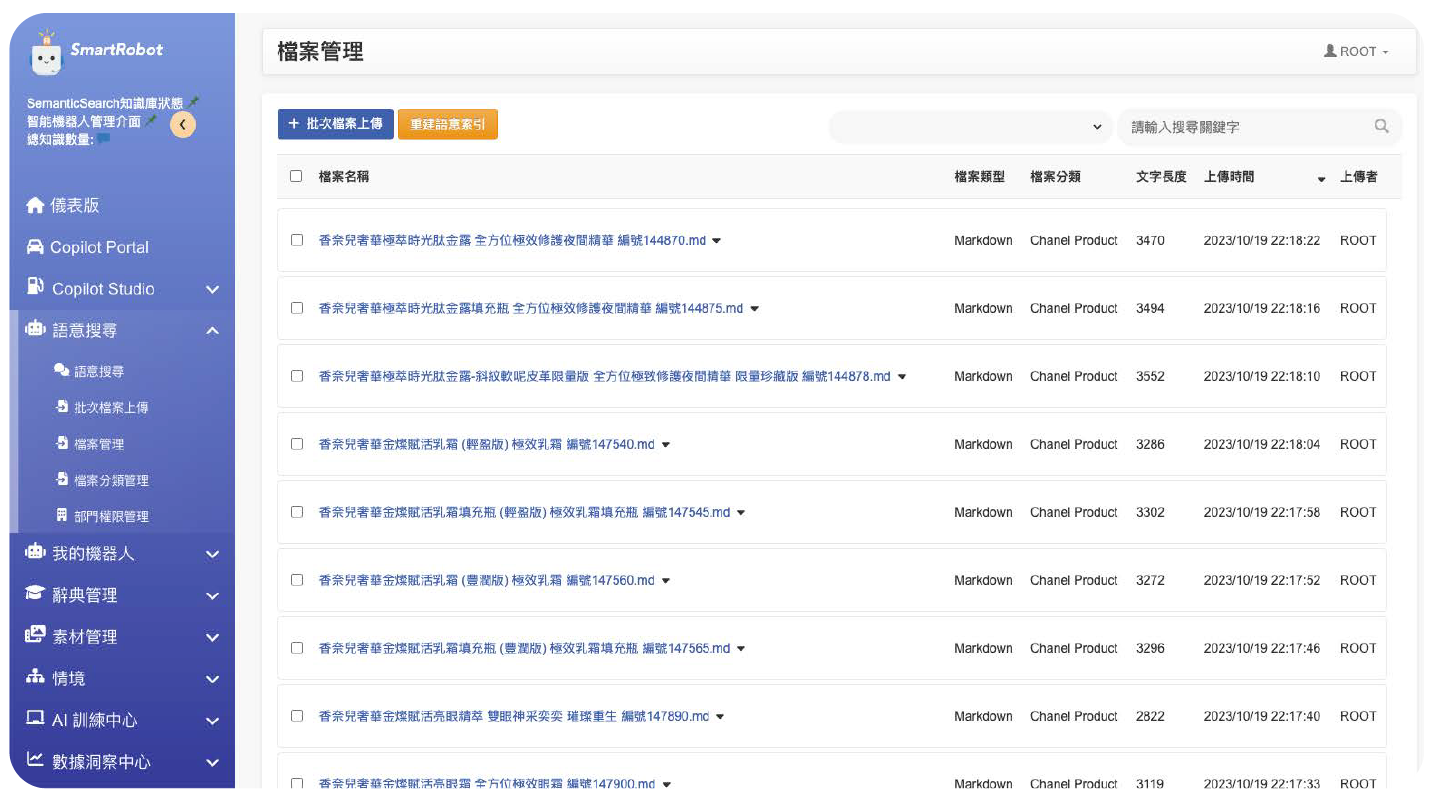This screenshot has height=802, width=1434.
Task: Select the 辭典管理 dictionary icon
Action: [x=33, y=595]
